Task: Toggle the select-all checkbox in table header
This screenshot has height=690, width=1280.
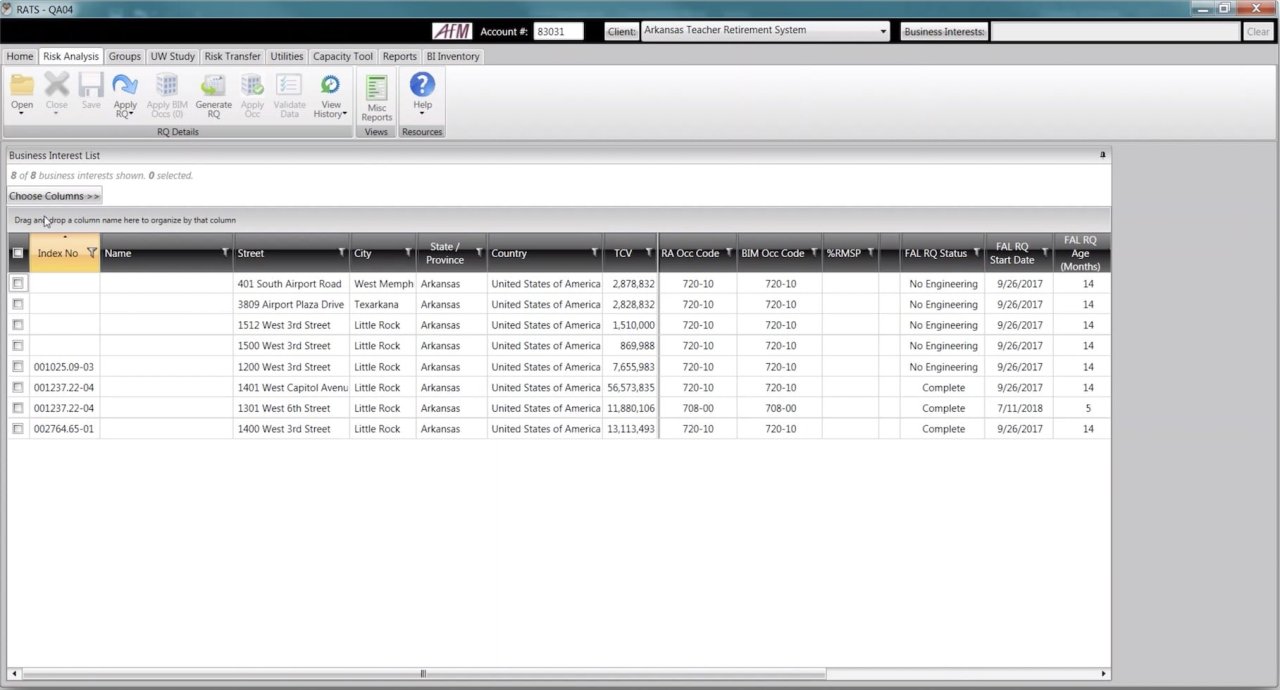Action: (x=18, y=253)
